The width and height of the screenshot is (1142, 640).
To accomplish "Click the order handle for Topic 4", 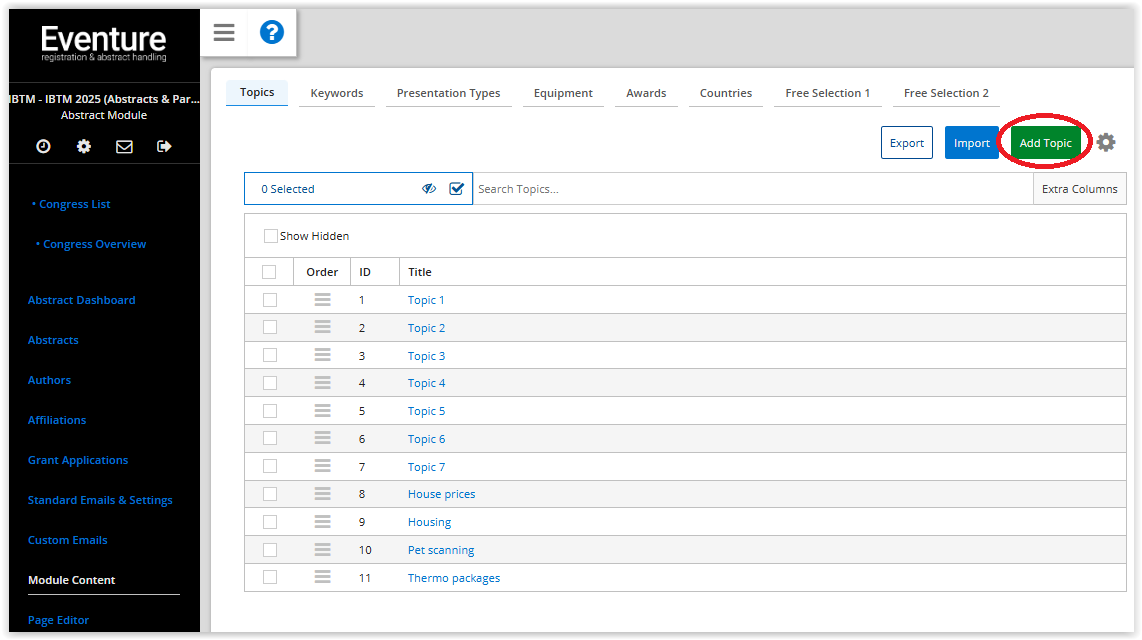I will tap(323, 382).
